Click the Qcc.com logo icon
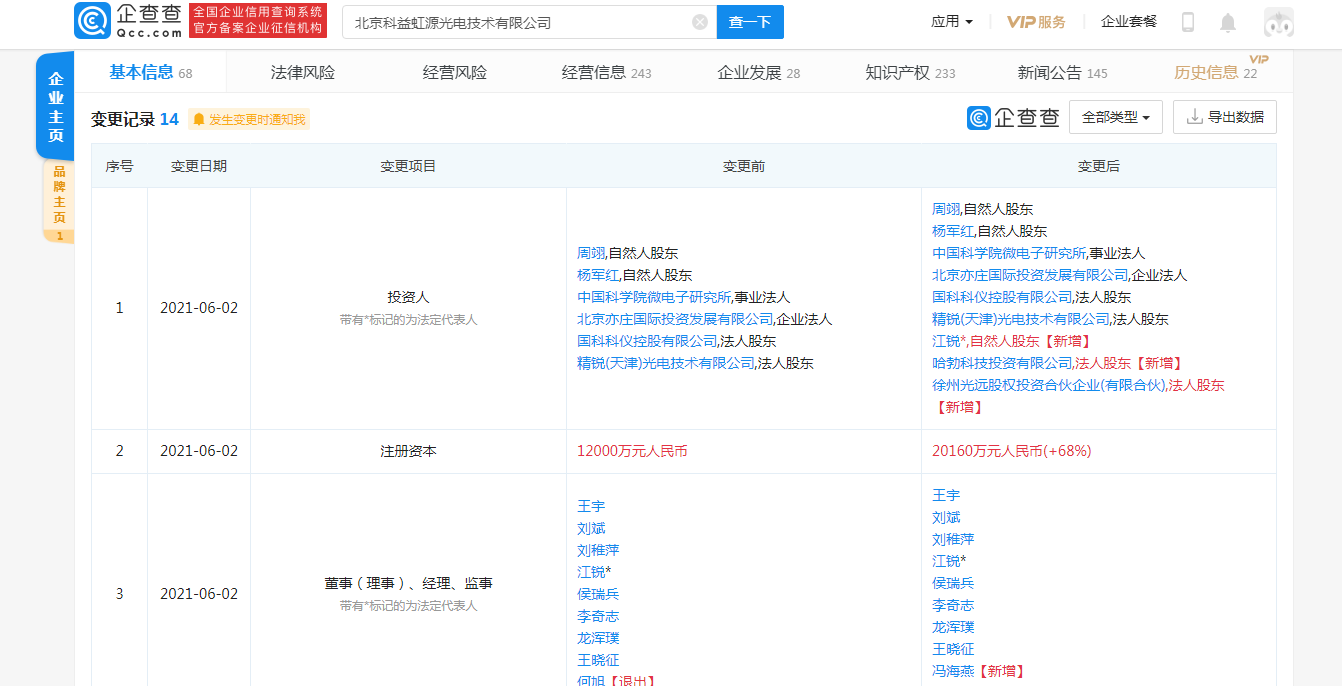The height and width of the screenshot is (686, 1342). tap(91, 21)
